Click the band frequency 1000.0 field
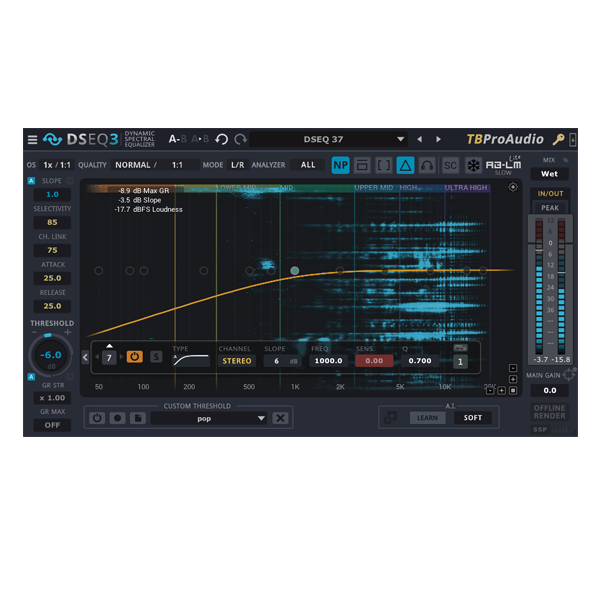The height and width of the screenshot is (600, 600). 328,361
